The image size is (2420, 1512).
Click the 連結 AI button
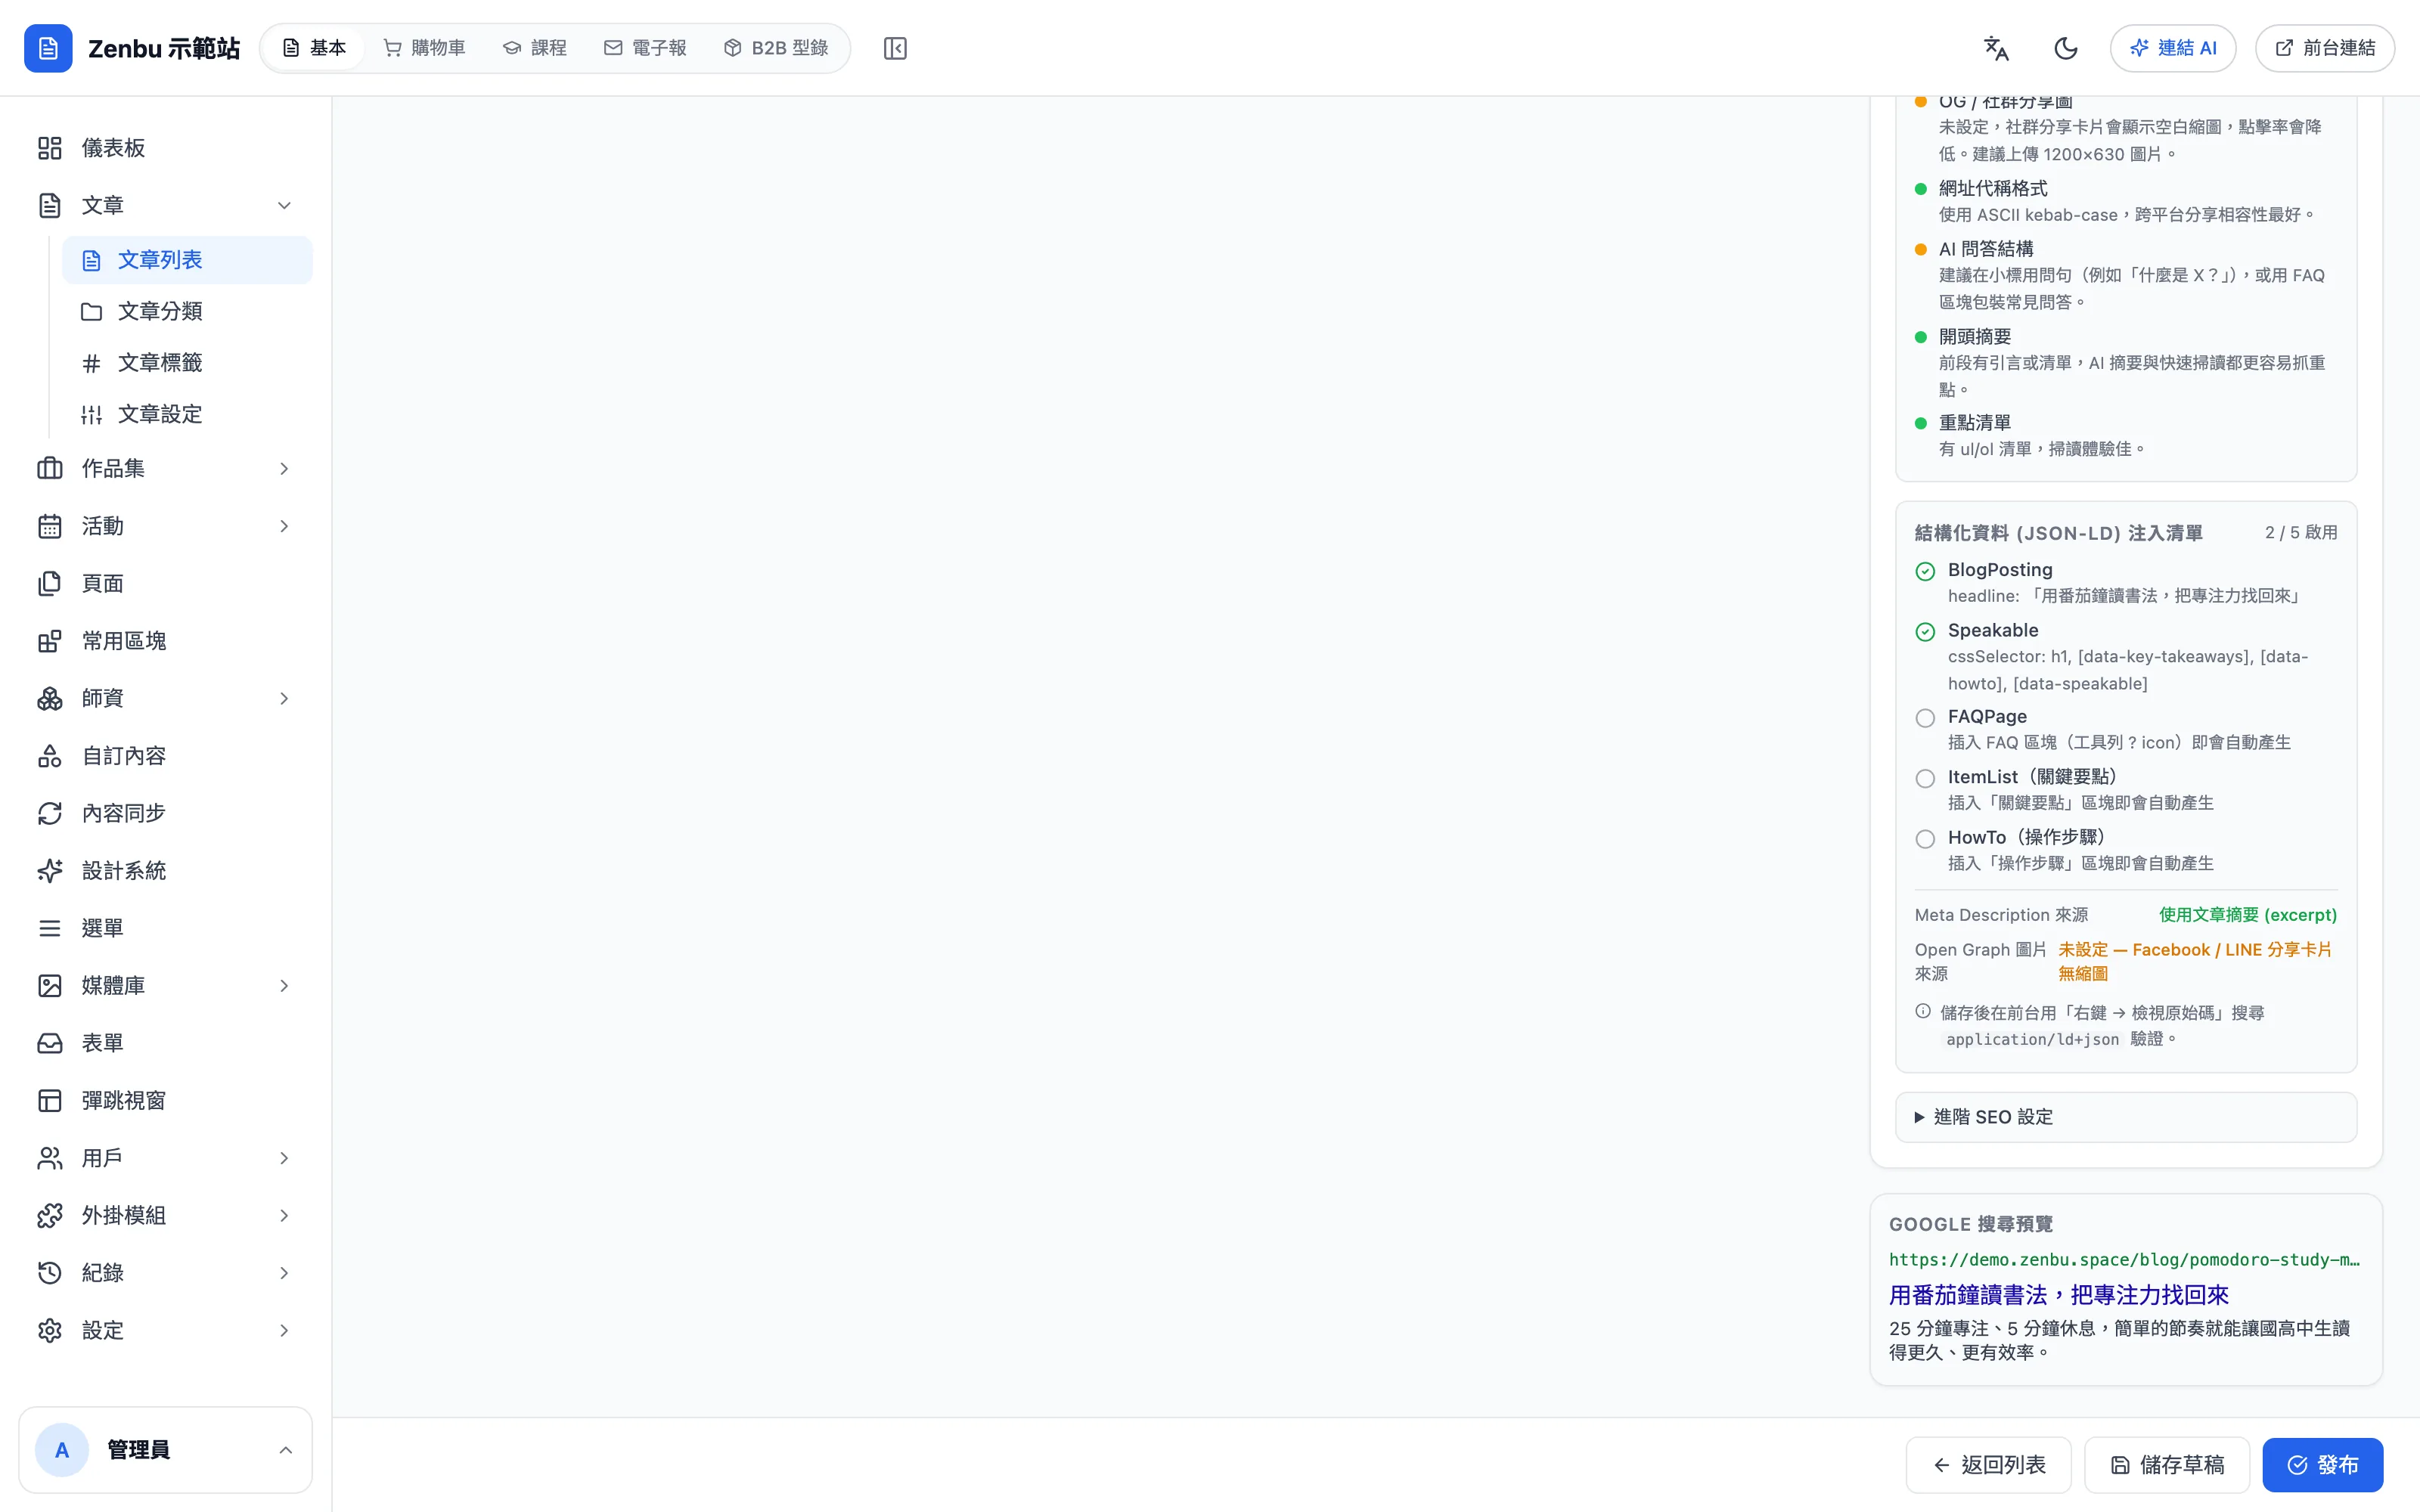coord(2173,48)
